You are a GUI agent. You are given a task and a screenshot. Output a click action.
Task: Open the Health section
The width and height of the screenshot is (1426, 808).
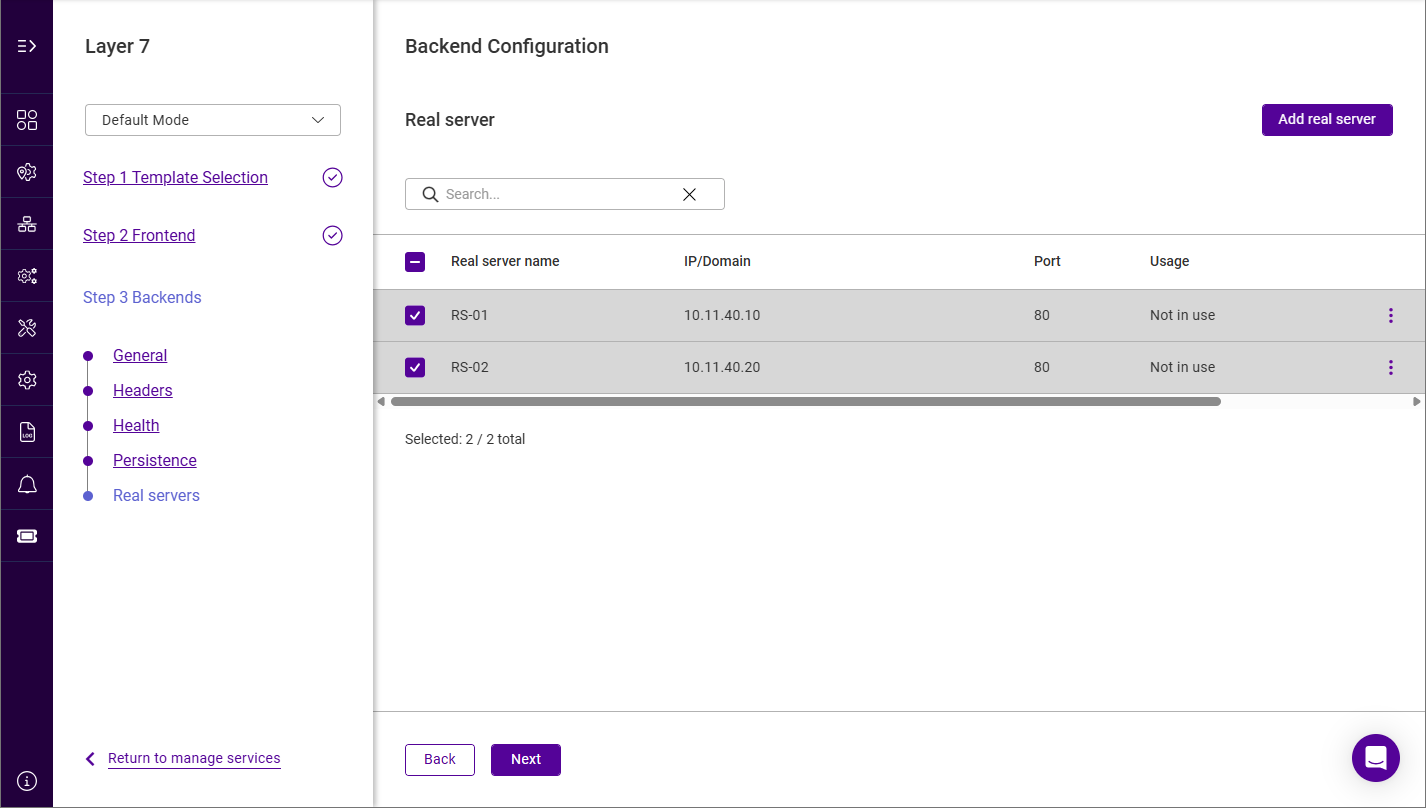[136, 426]
